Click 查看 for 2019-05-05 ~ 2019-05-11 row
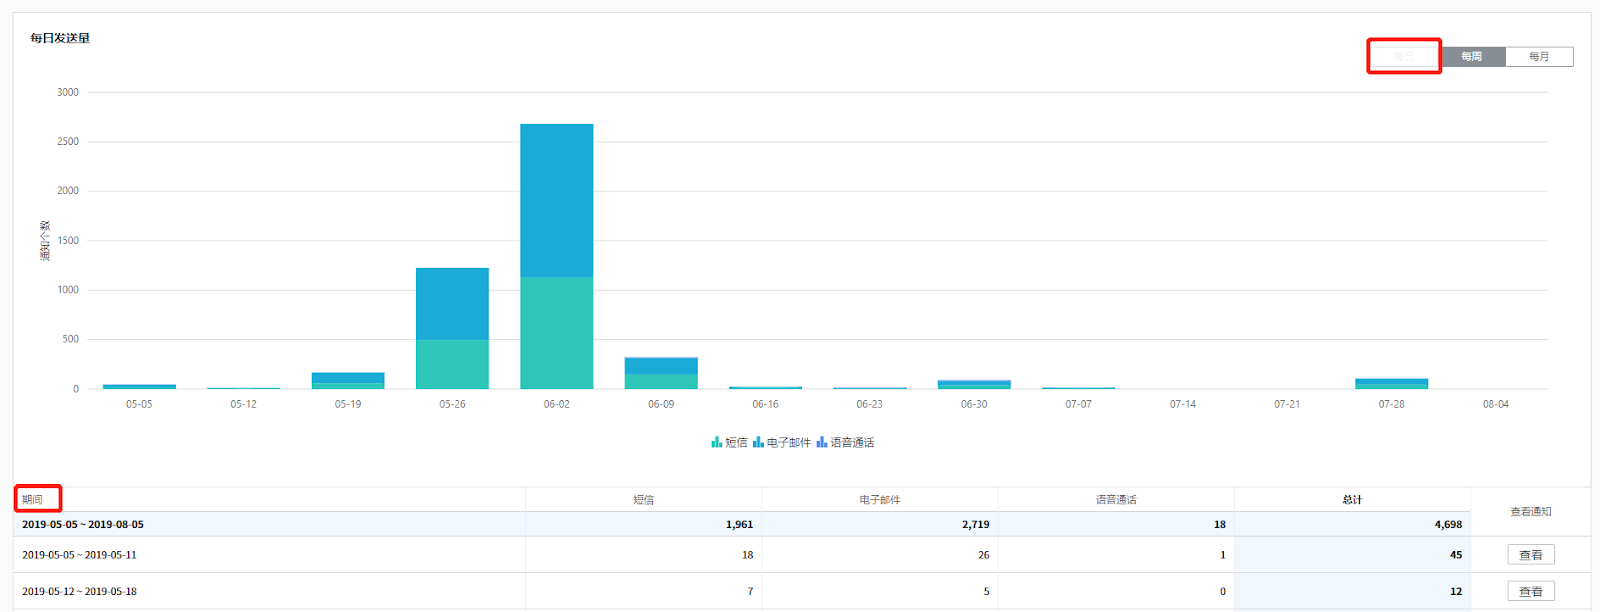1600x612 pixels. coord(1530,555)
